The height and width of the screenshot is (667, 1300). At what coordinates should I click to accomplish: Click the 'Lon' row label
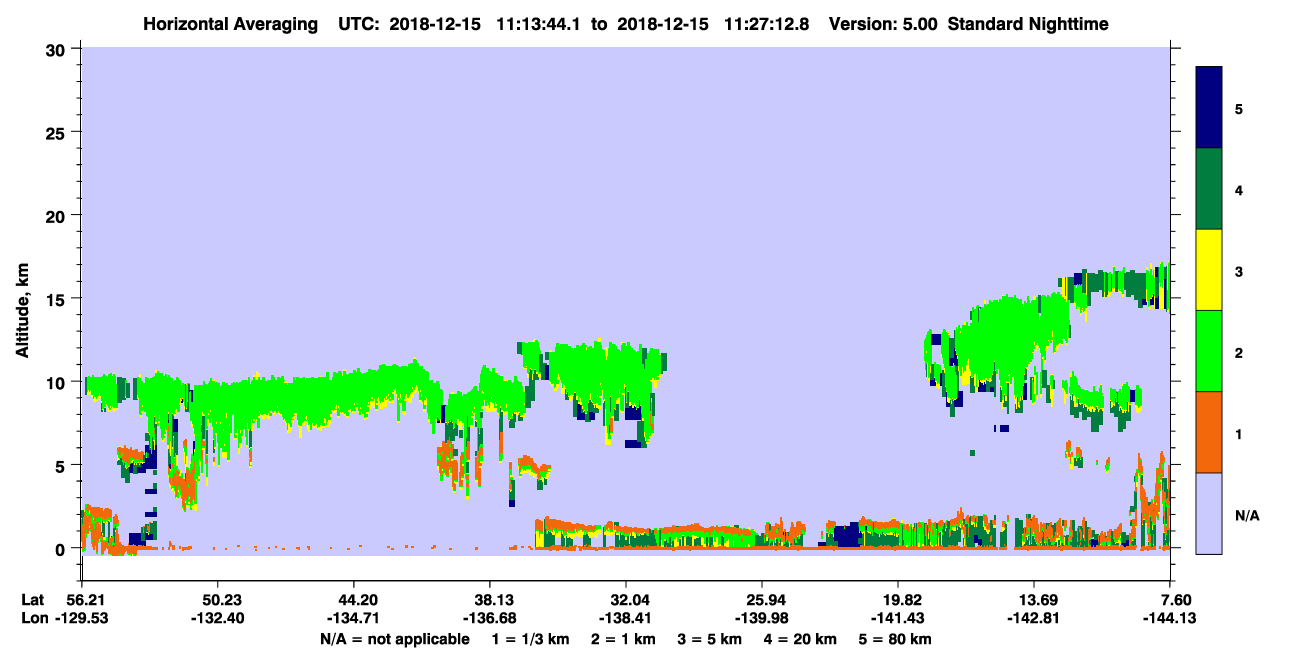(x=33, y=619)
